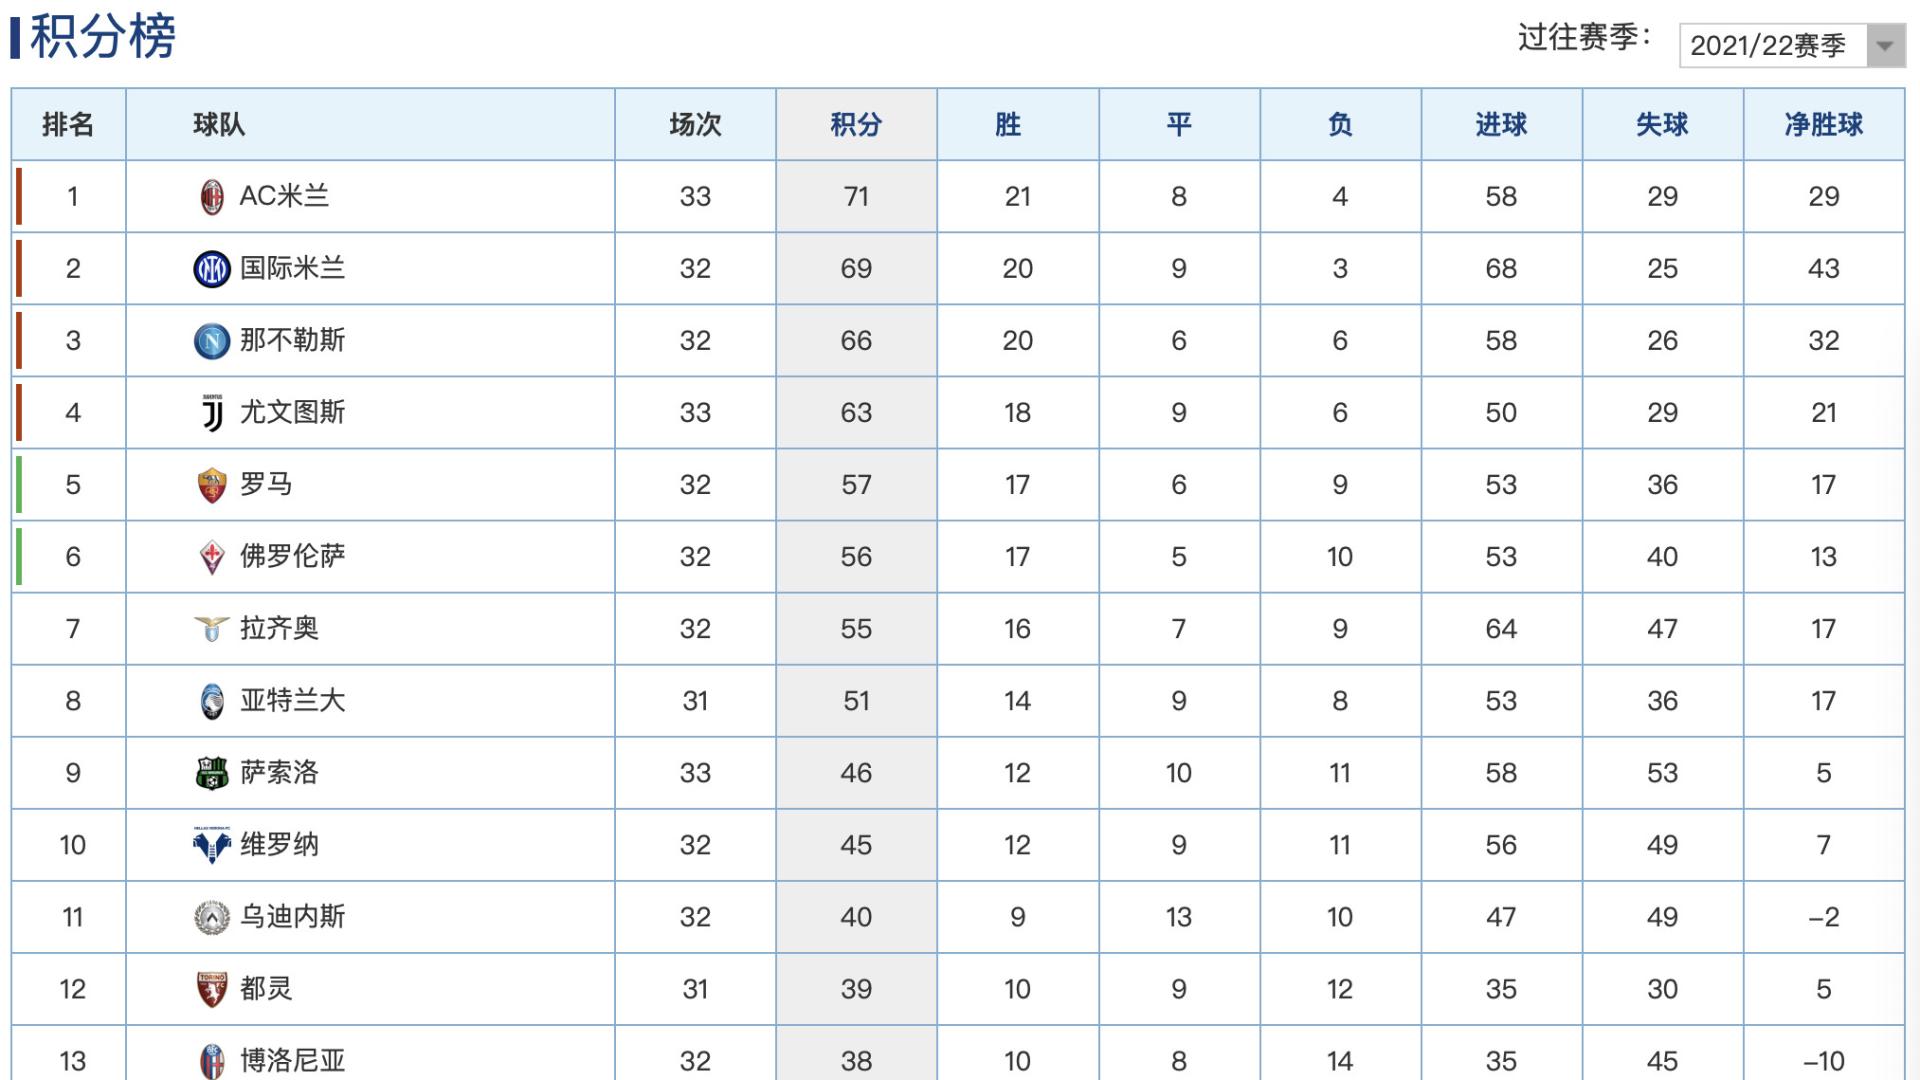Open the 维罗纳 team link

point(279,845)
